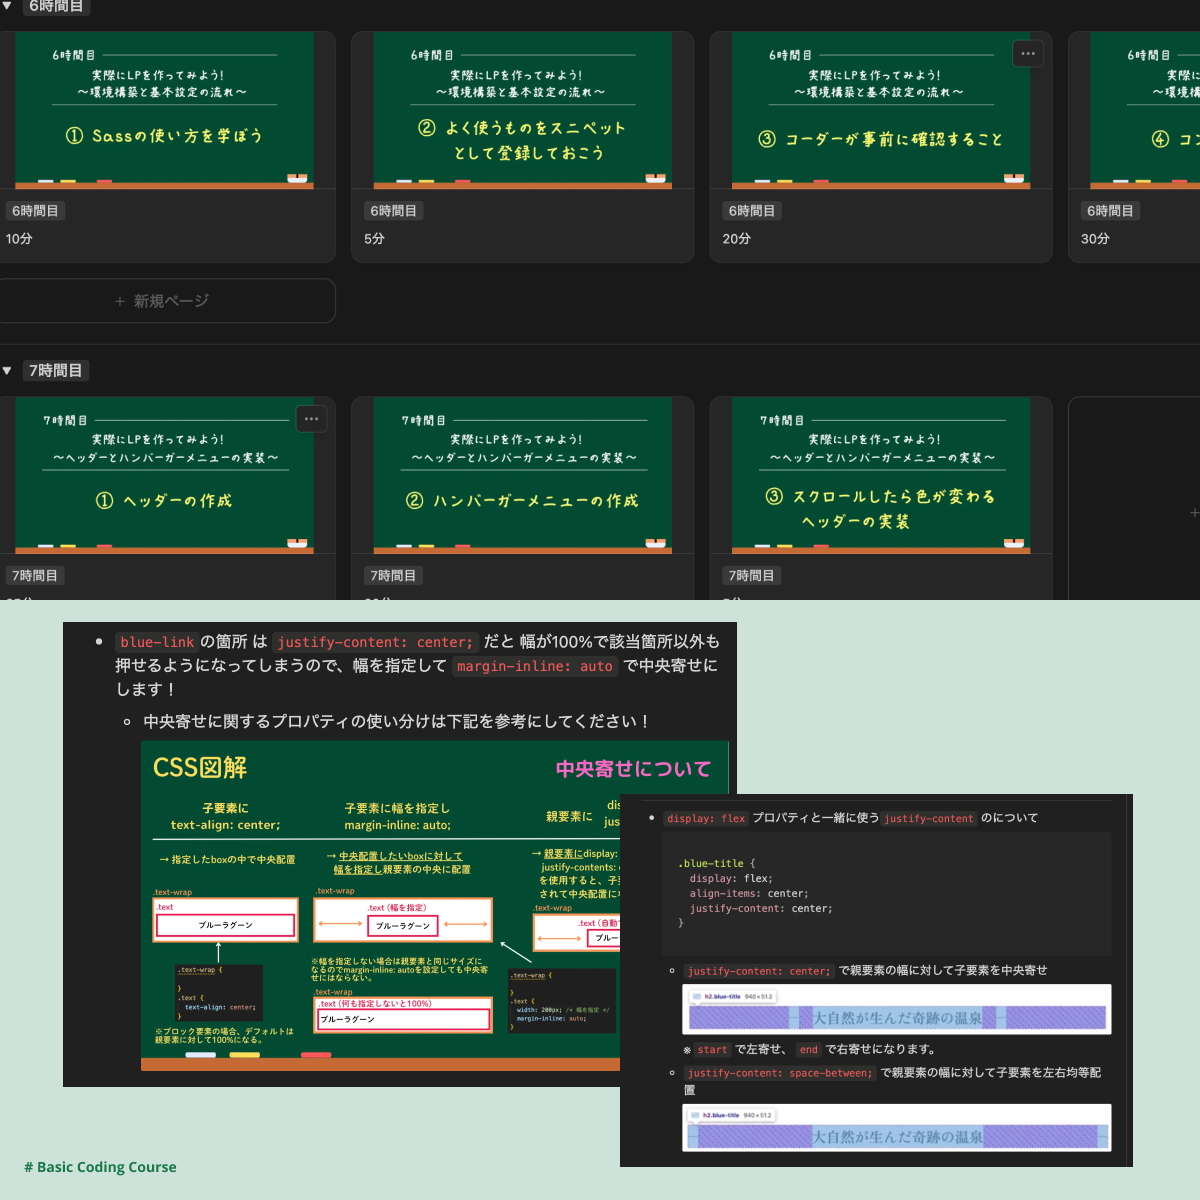
Task: Open the "Basic Coding Course" backlink
Action: tap(101, 1167)
